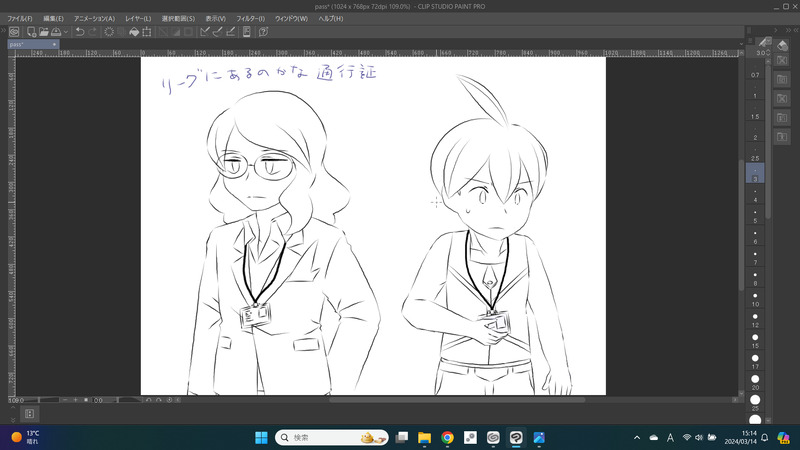800x450 pixels.
Task: Click zoom out minus button below canvas
Action: point(65,400)
